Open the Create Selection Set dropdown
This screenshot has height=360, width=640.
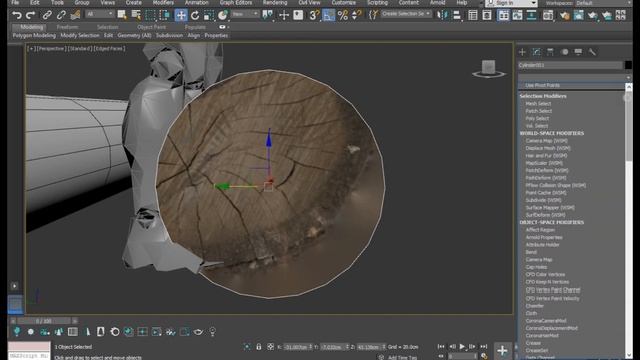406,14
